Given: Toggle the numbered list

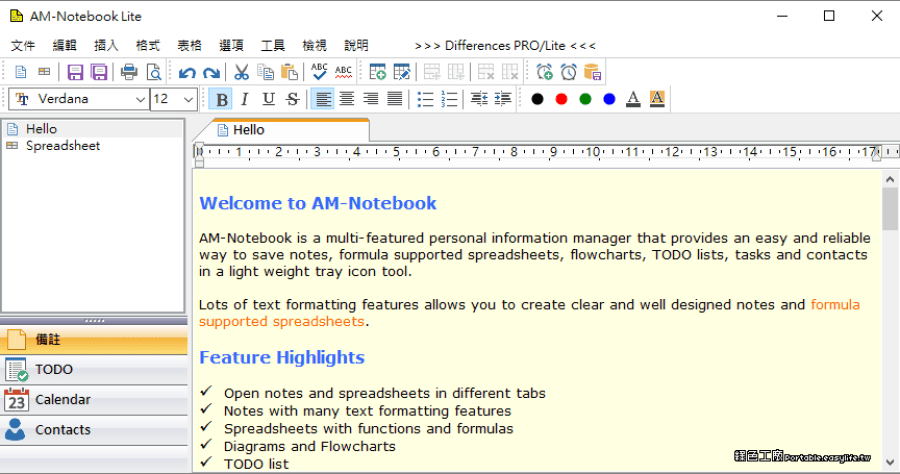Looking at the screenshot, I should click(449, 99).
